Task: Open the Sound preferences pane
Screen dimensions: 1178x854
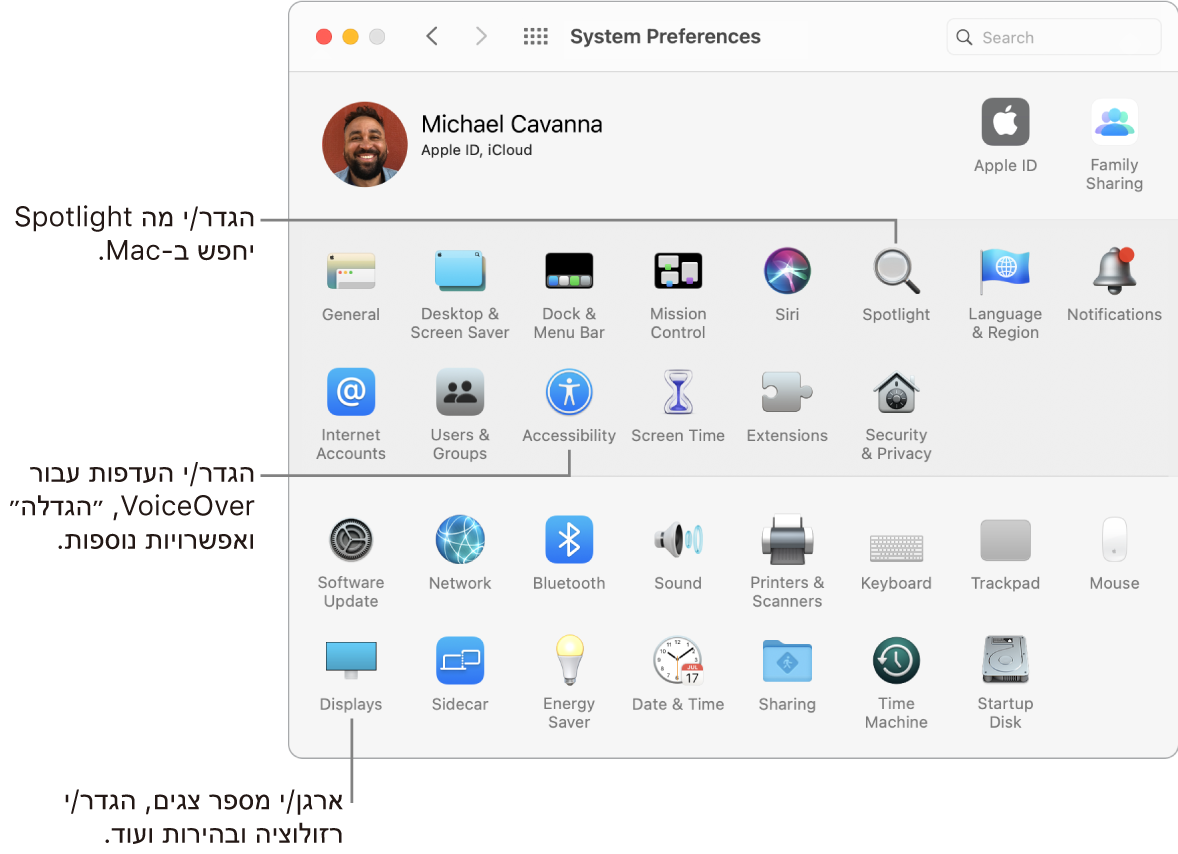Action: 678,540
